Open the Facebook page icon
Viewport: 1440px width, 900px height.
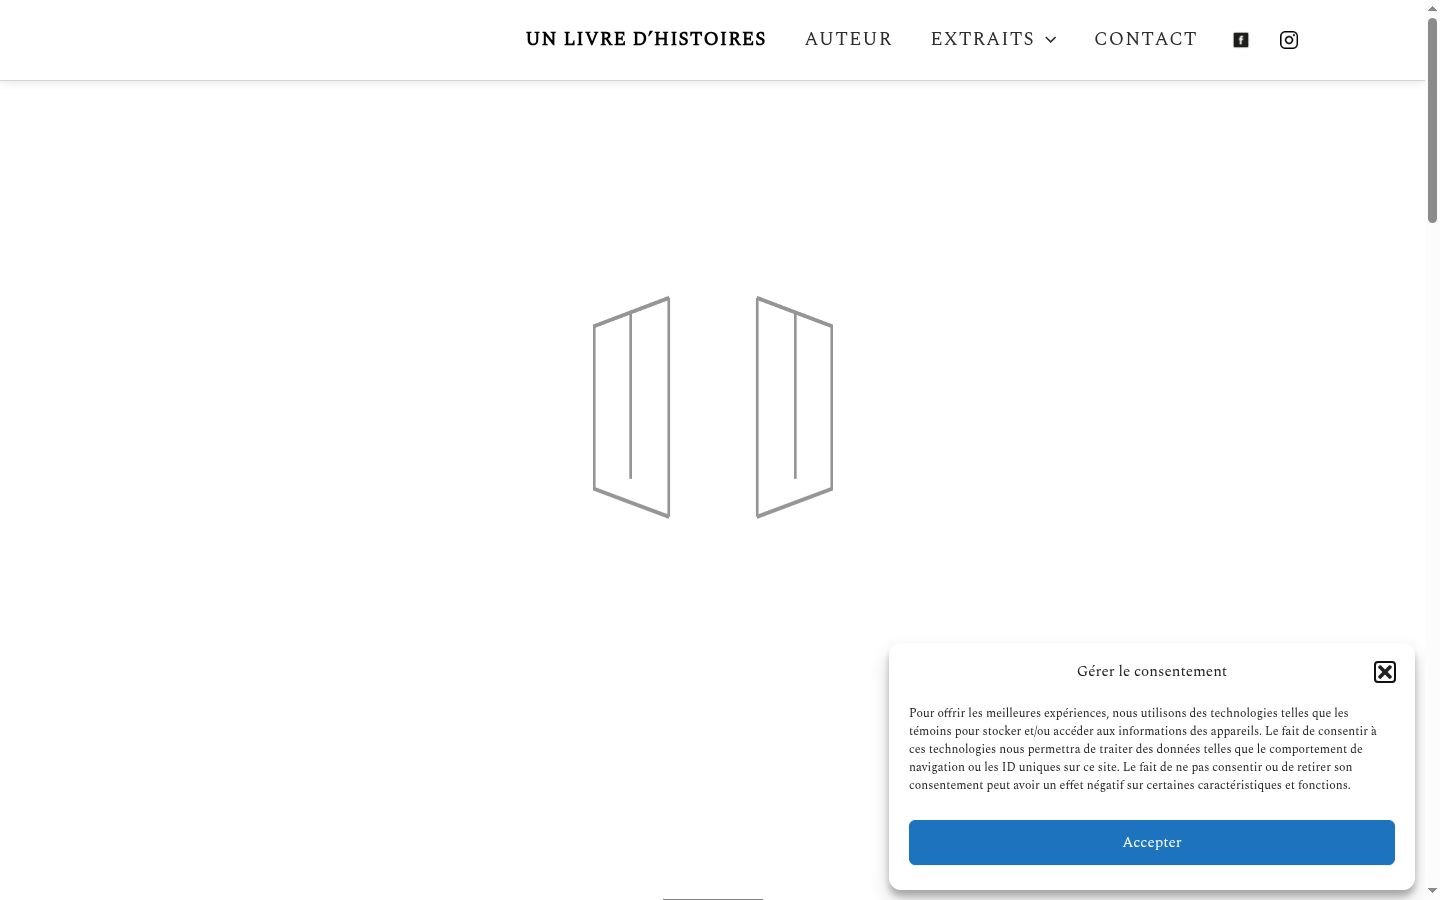pyautogui.click(x=1241, y=40)
